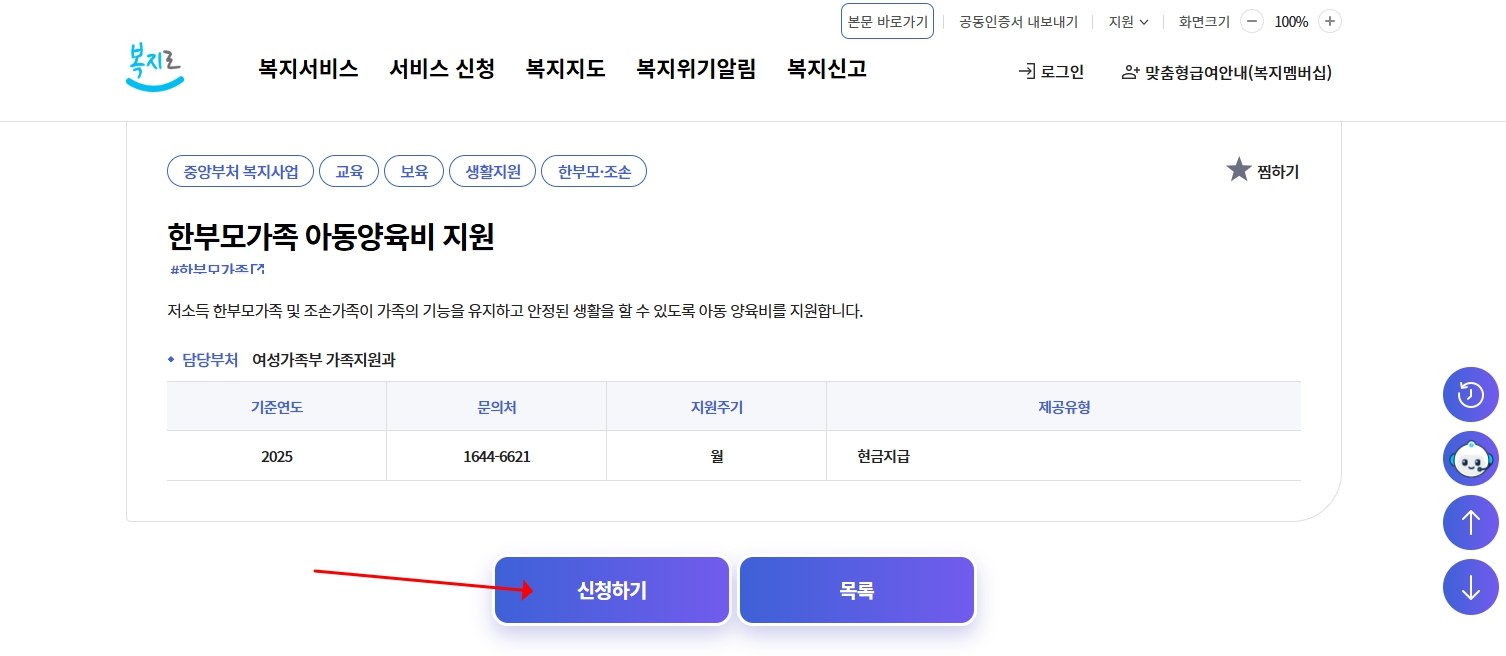Click the minus icon to decrease 화면크기

pyautogui.click(x=1251, y=21)
